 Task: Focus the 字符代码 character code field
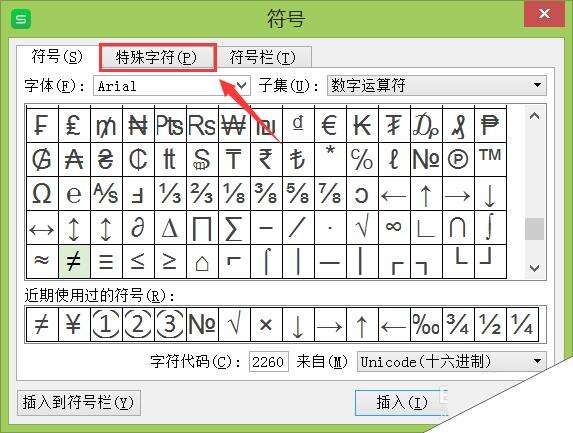269,362
